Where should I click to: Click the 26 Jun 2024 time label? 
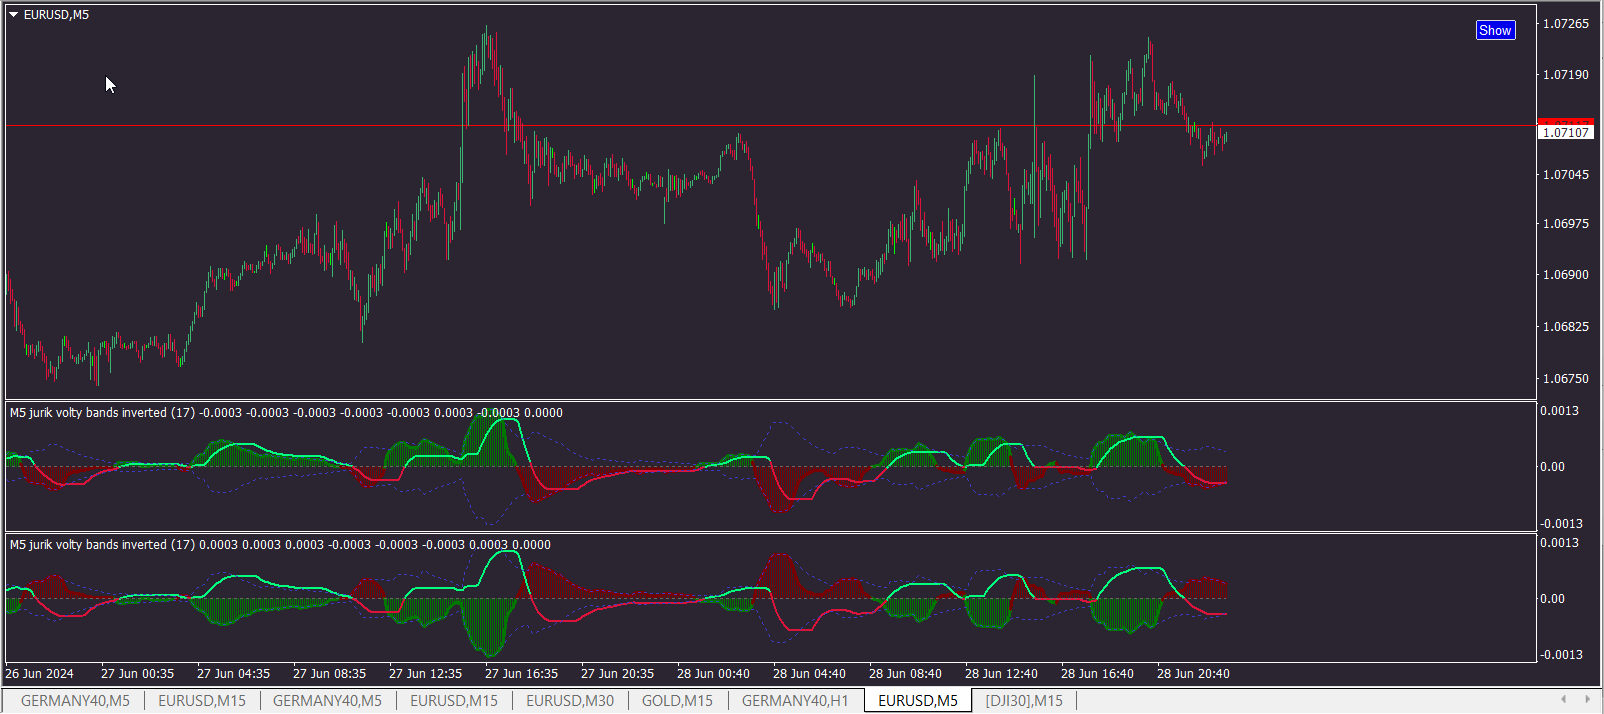(x=39, y=673)
